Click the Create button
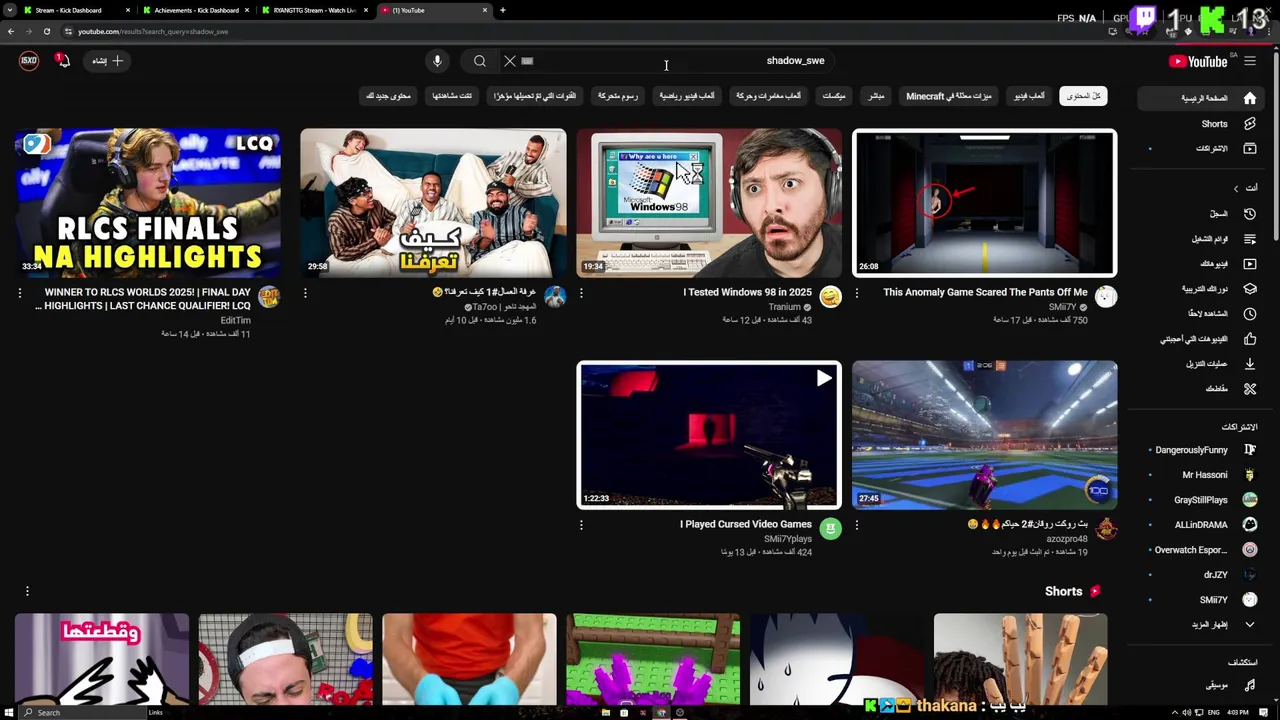 coord(107,61)
